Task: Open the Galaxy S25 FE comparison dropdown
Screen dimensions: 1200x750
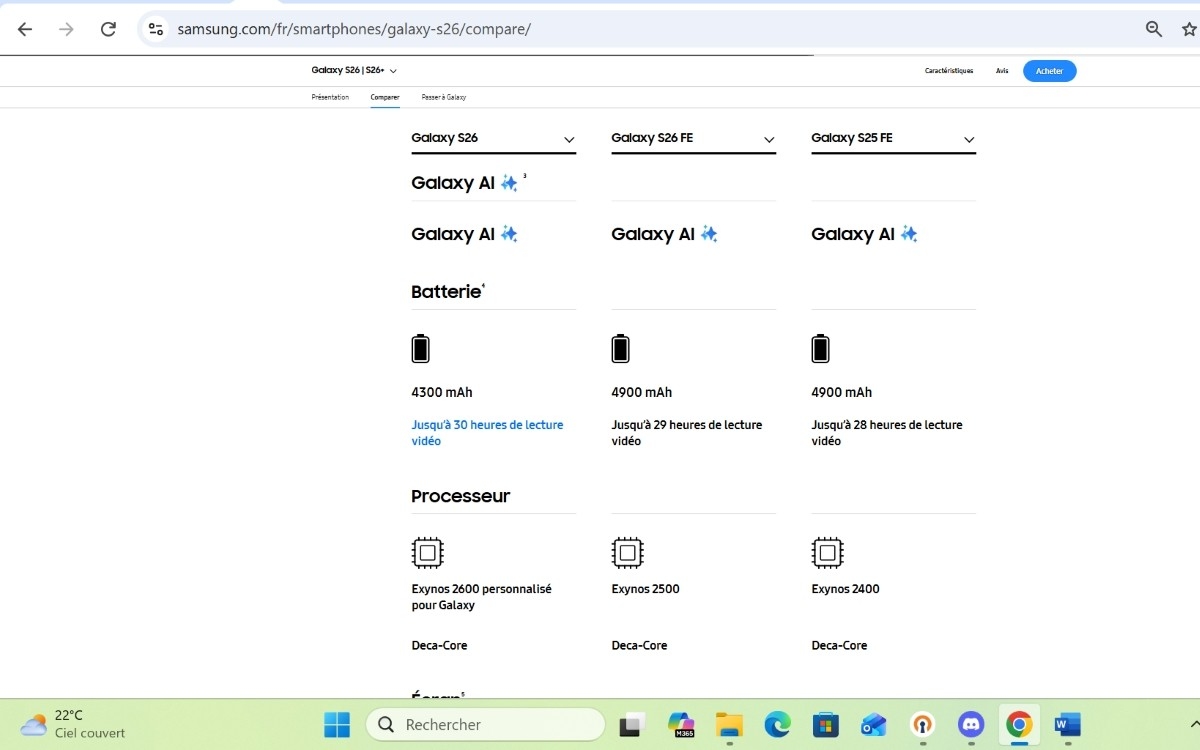Action: (894, 139)
